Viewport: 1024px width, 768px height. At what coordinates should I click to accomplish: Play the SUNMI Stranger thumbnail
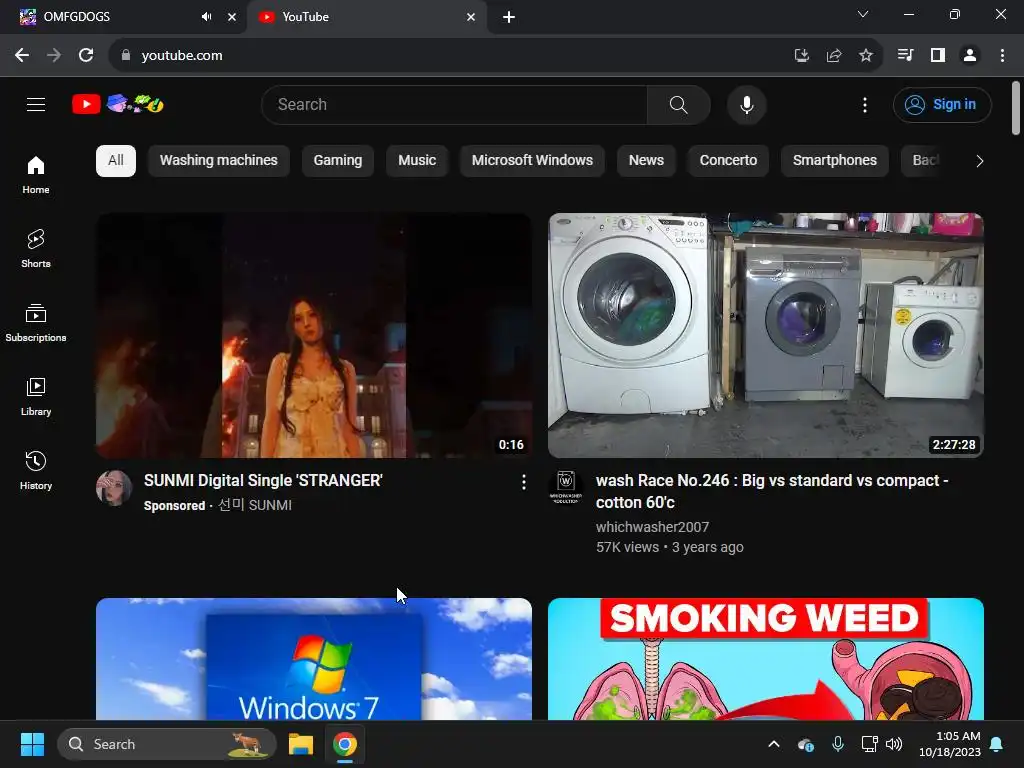pyautogui.click(x=313, y=336)
